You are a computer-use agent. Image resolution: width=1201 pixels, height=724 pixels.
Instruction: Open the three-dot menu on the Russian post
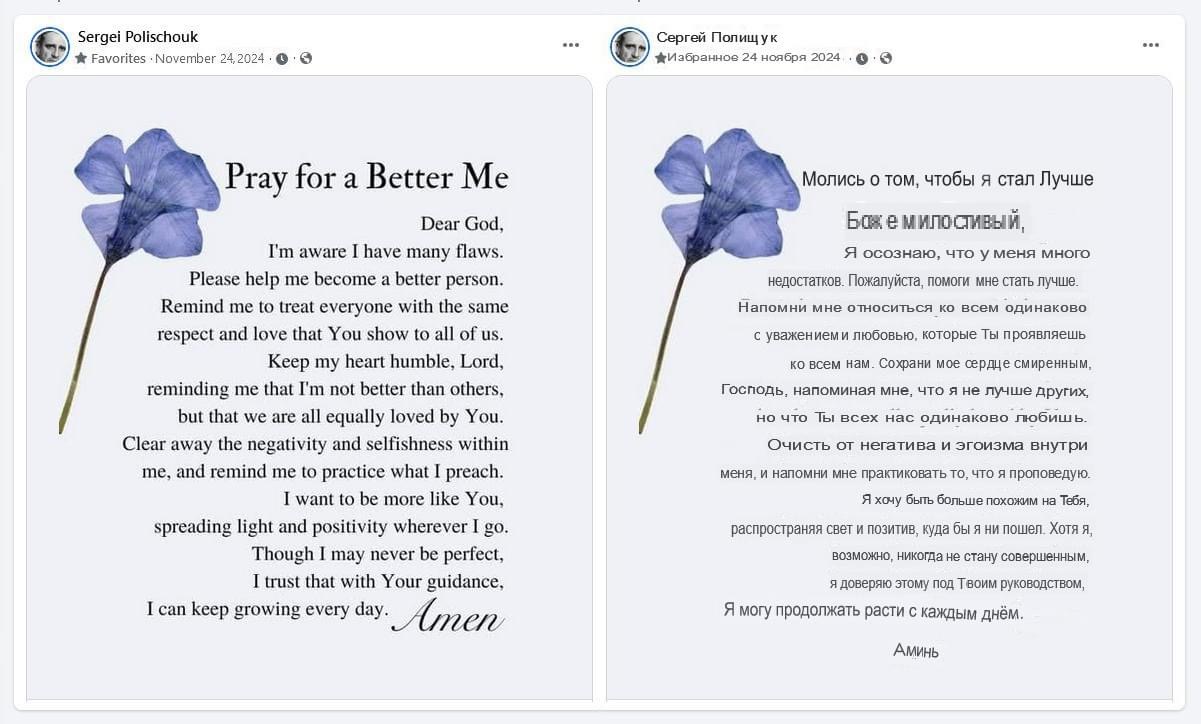coord(1151,45)
